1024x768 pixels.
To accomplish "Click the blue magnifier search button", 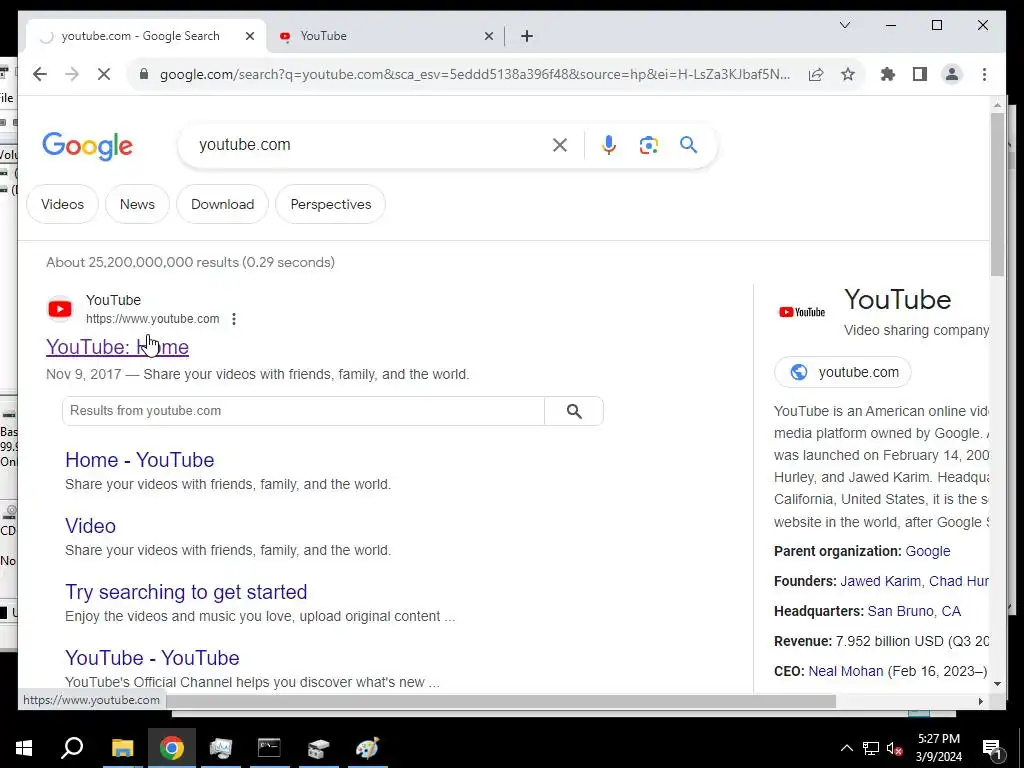I will click(688, 144).
